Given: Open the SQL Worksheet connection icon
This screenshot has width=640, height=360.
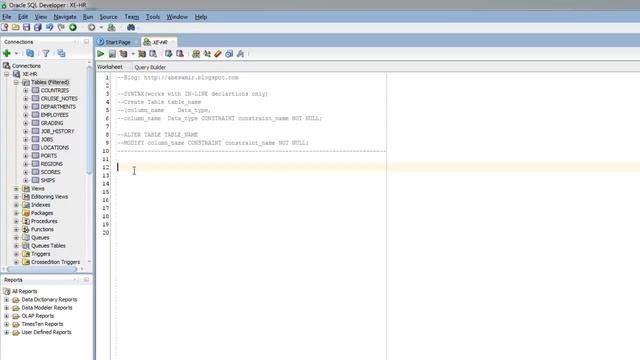Looking at the screenshot, I should 111,27.
